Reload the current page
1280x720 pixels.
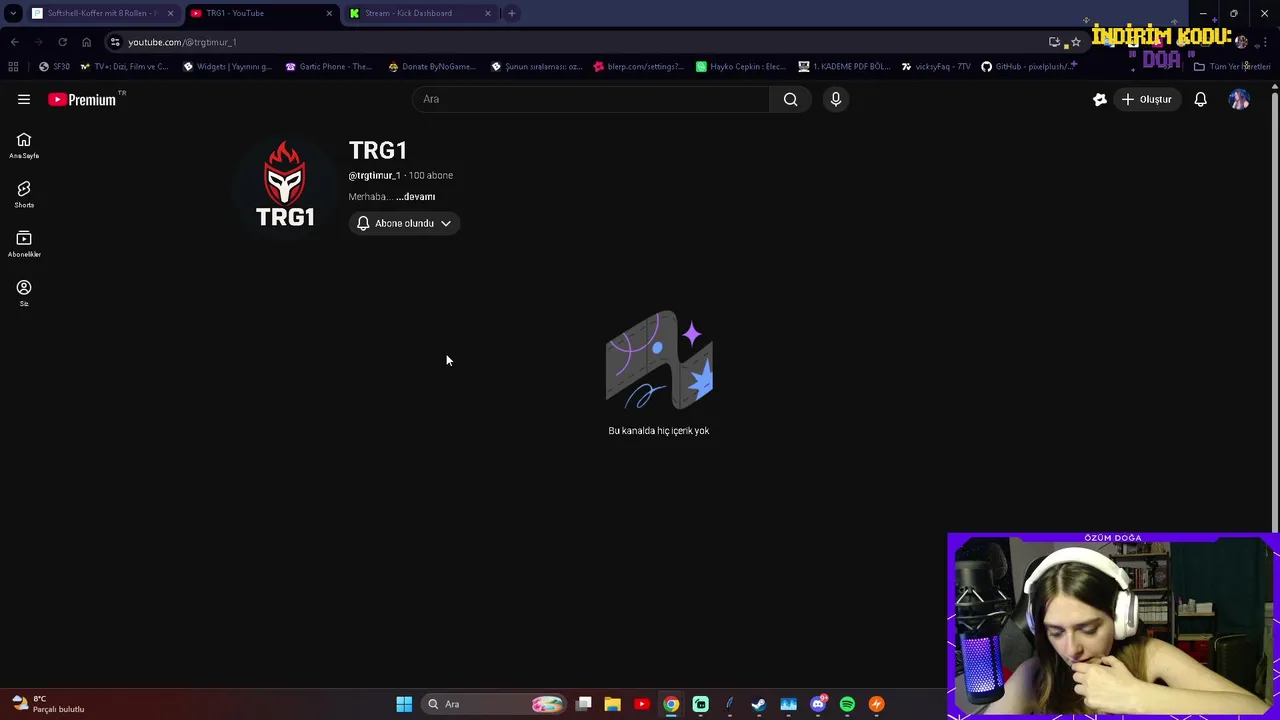(x=62, y=42)
